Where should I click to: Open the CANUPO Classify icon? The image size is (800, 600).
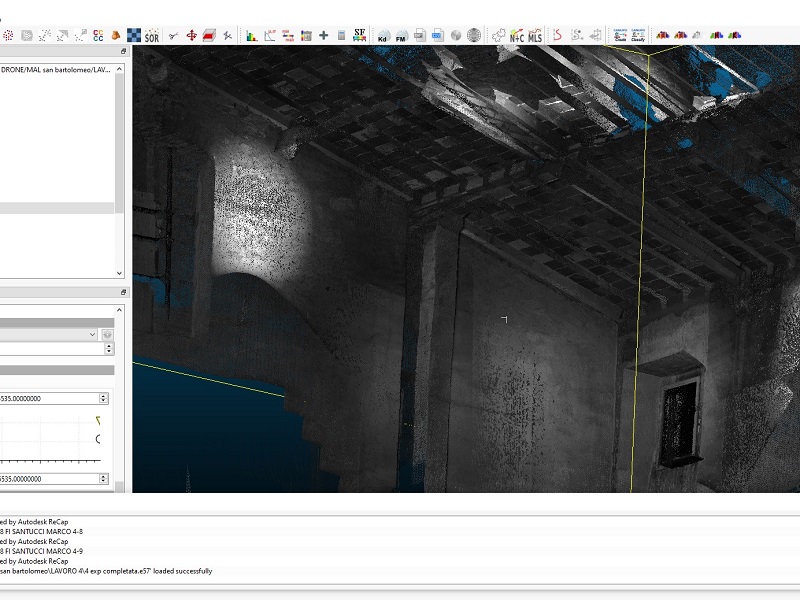click(638, 35)
